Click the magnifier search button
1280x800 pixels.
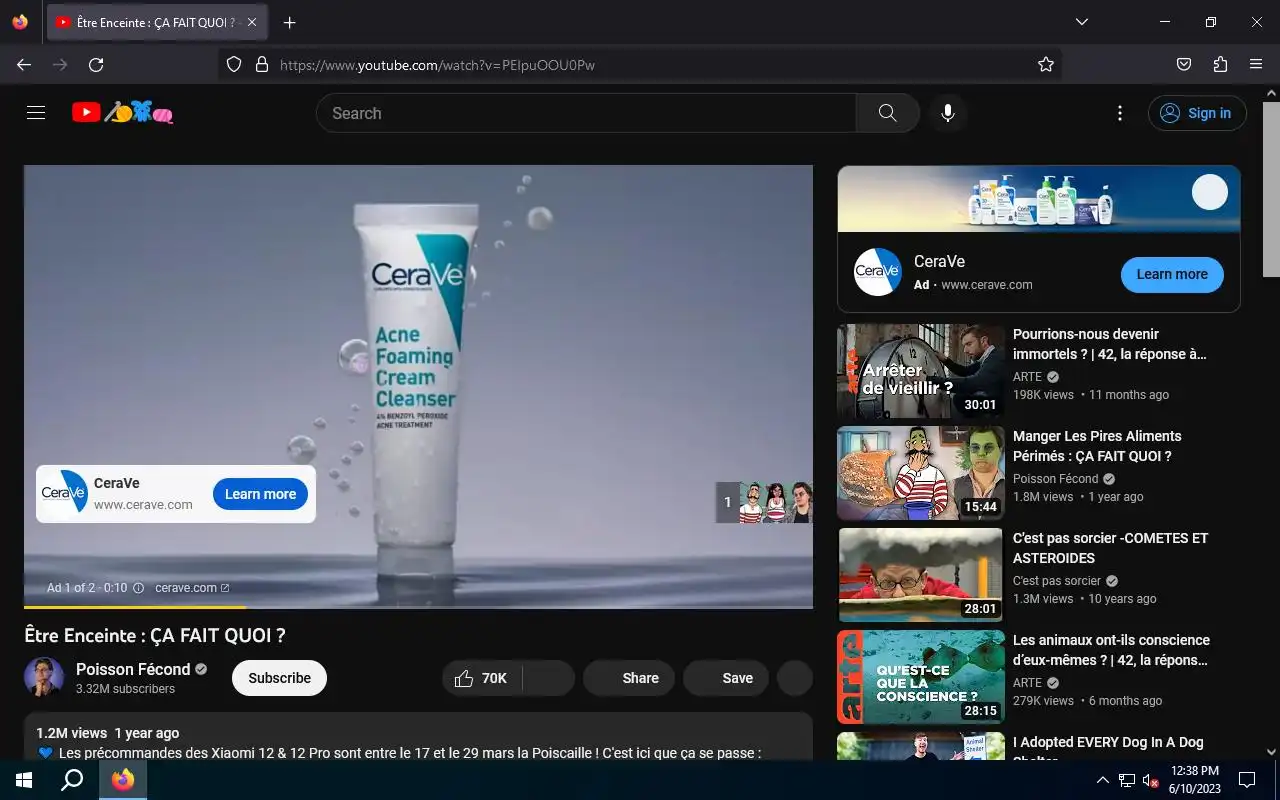pyautogui.click(x=887, y=113)
